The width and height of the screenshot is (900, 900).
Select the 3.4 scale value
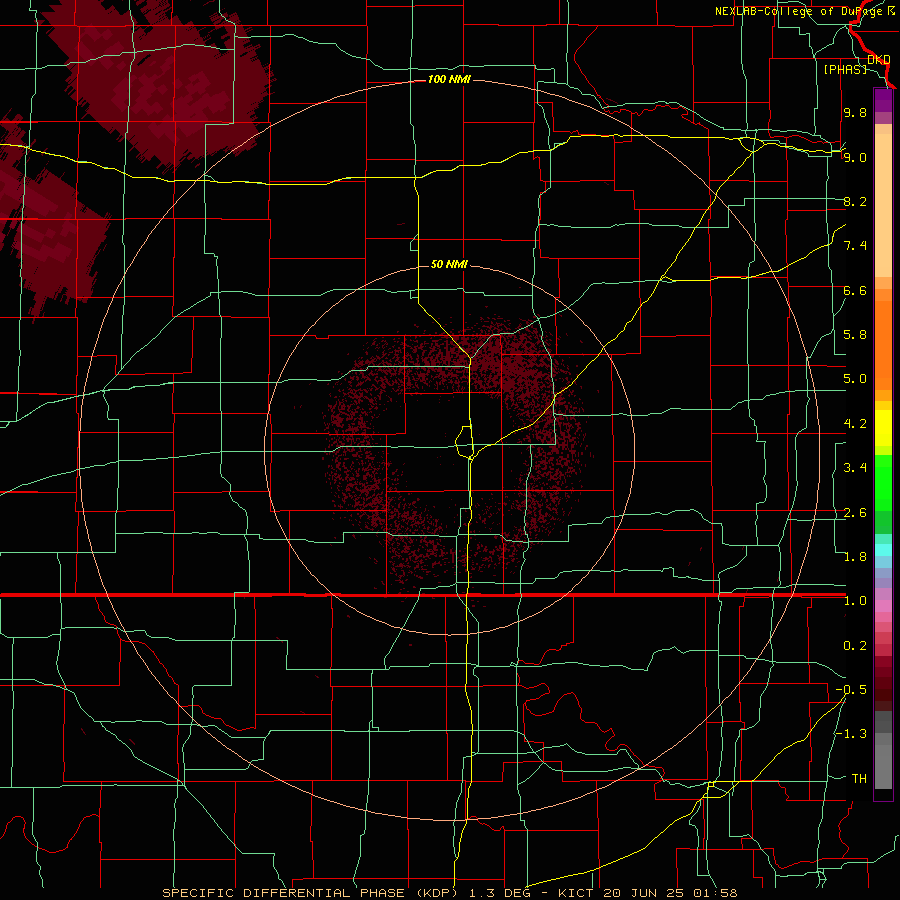click(x=855, y=468)
